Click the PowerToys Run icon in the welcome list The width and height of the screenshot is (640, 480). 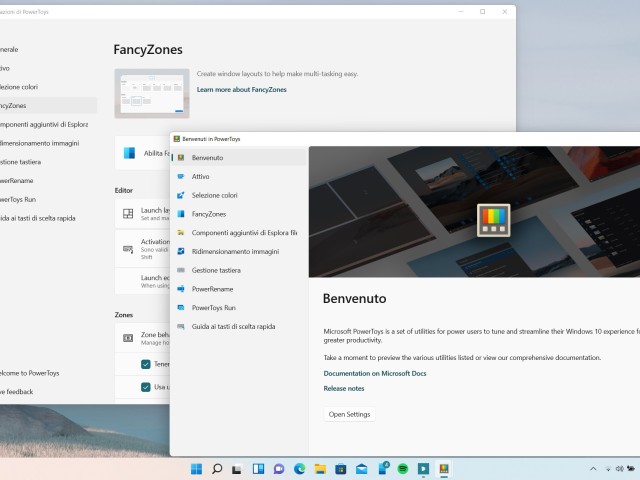click(x=180, y=308)
